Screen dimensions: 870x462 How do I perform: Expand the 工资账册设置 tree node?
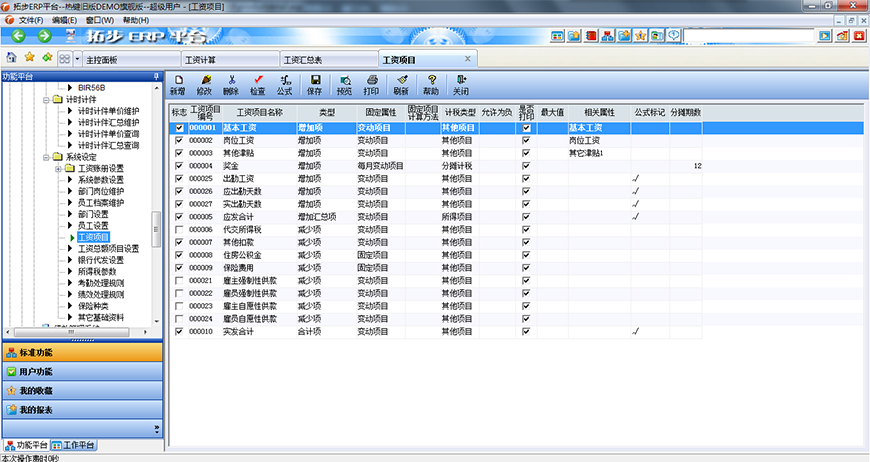(59, 168)
